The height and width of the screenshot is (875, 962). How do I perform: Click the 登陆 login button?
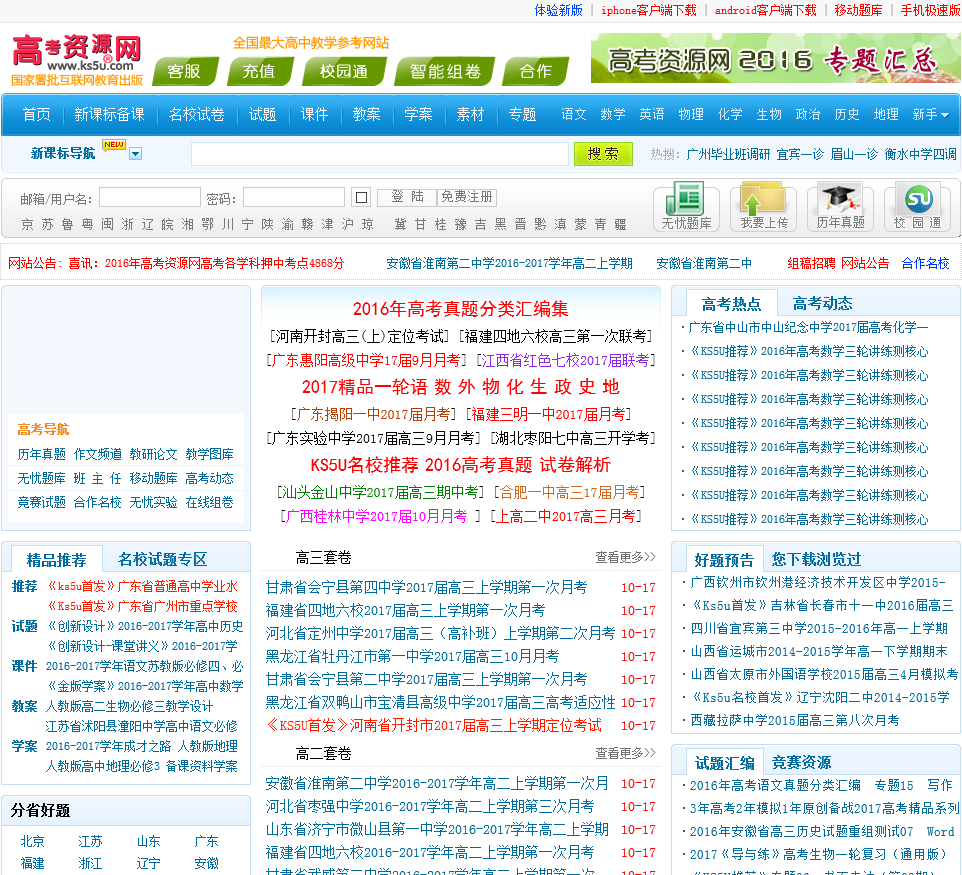point(407,197)
